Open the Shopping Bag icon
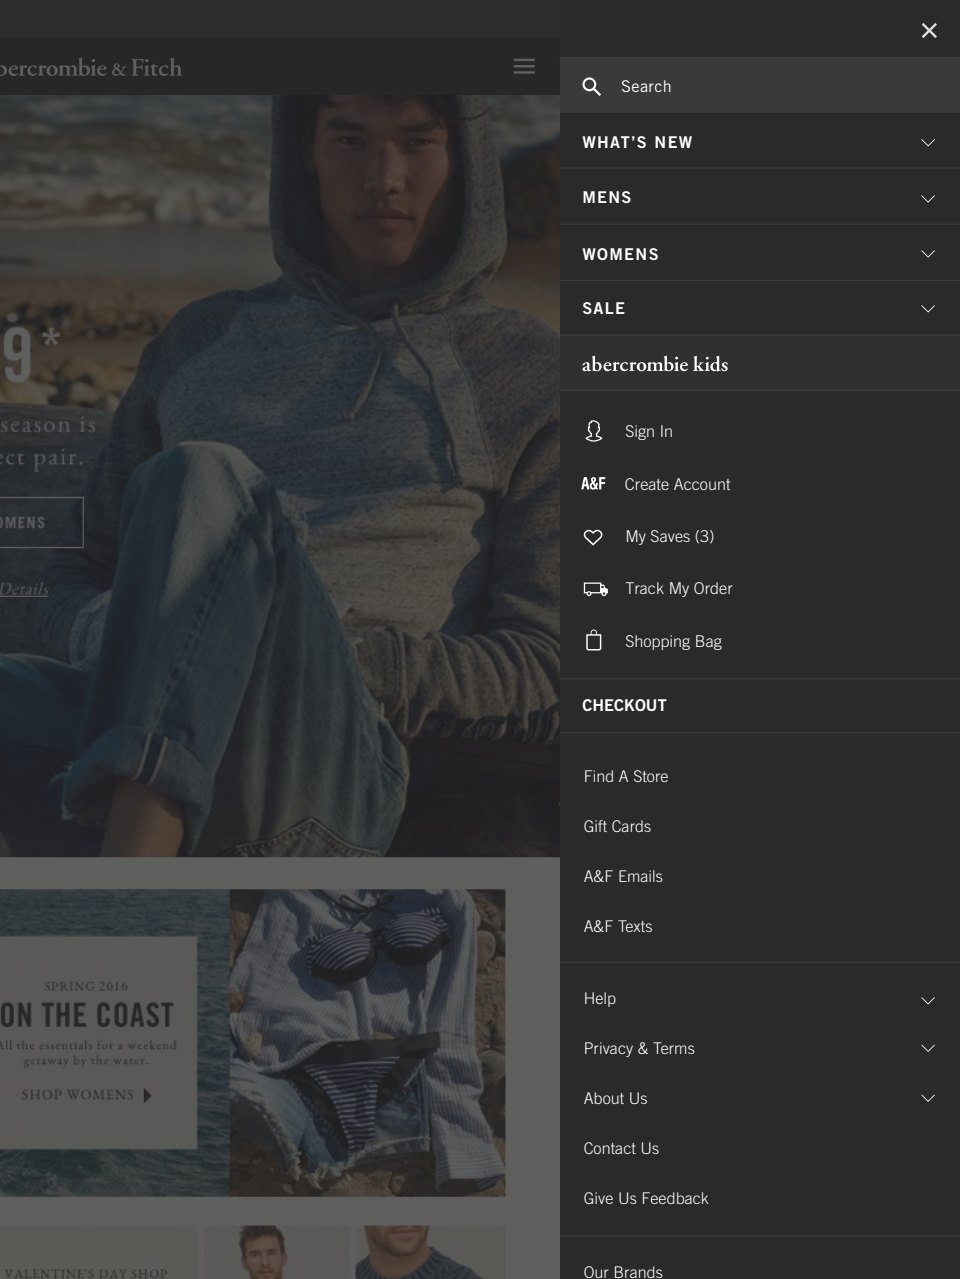Viewport: 960px width, 1279px height. (594, 641)
